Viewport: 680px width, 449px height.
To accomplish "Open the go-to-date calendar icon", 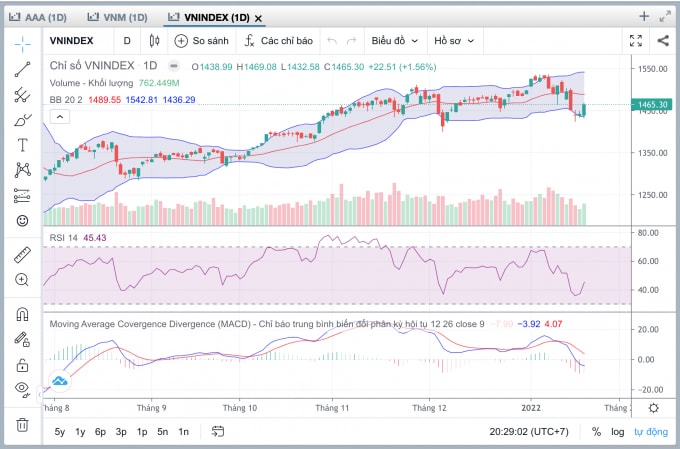I will (x=218, y=431).
